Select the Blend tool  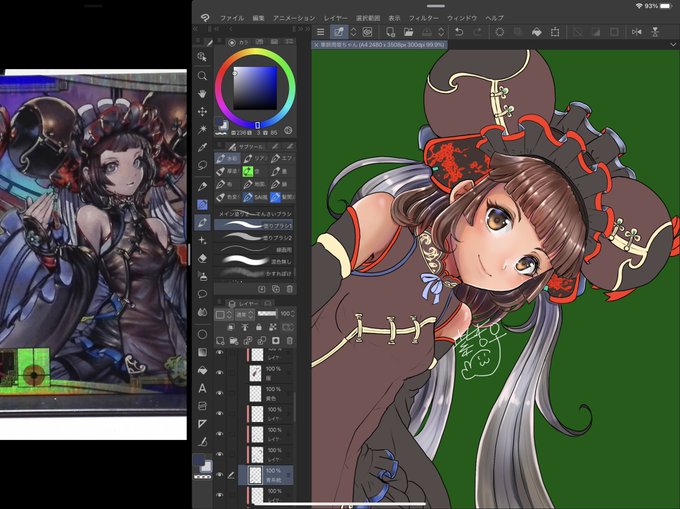tap(202, 312)
